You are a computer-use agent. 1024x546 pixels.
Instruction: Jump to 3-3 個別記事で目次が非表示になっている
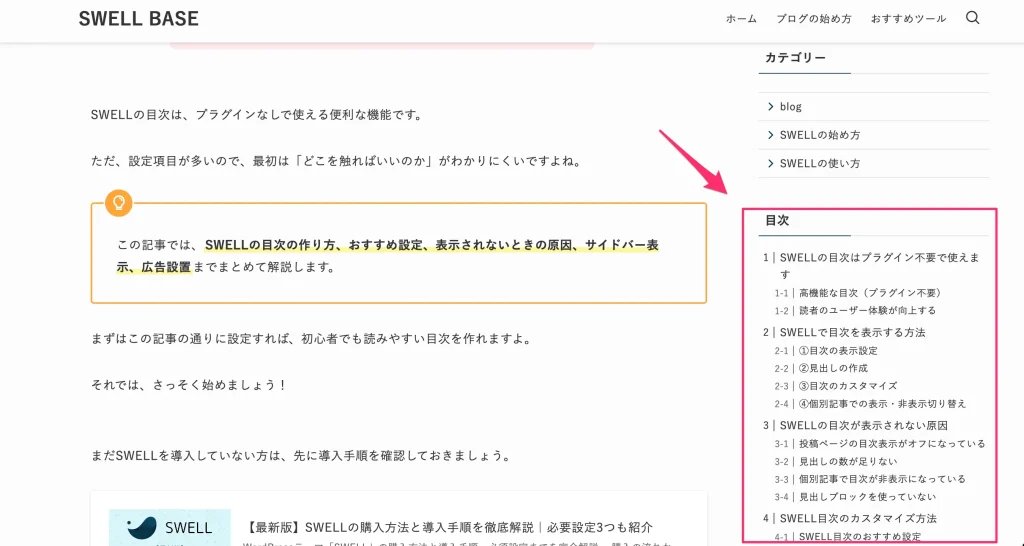[870, 479]
